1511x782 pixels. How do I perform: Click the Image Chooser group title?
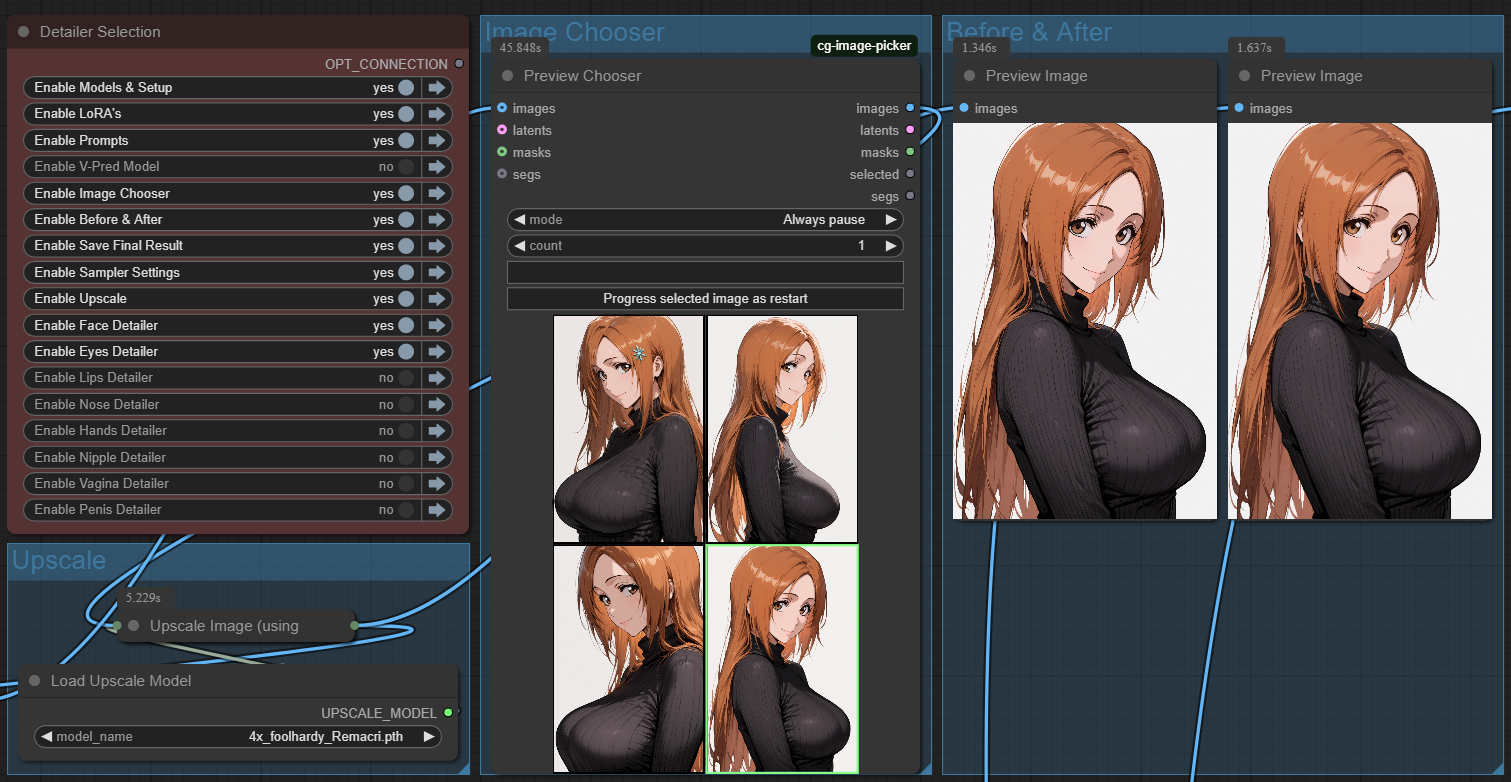pyautogui.click(x=574, y=32)
